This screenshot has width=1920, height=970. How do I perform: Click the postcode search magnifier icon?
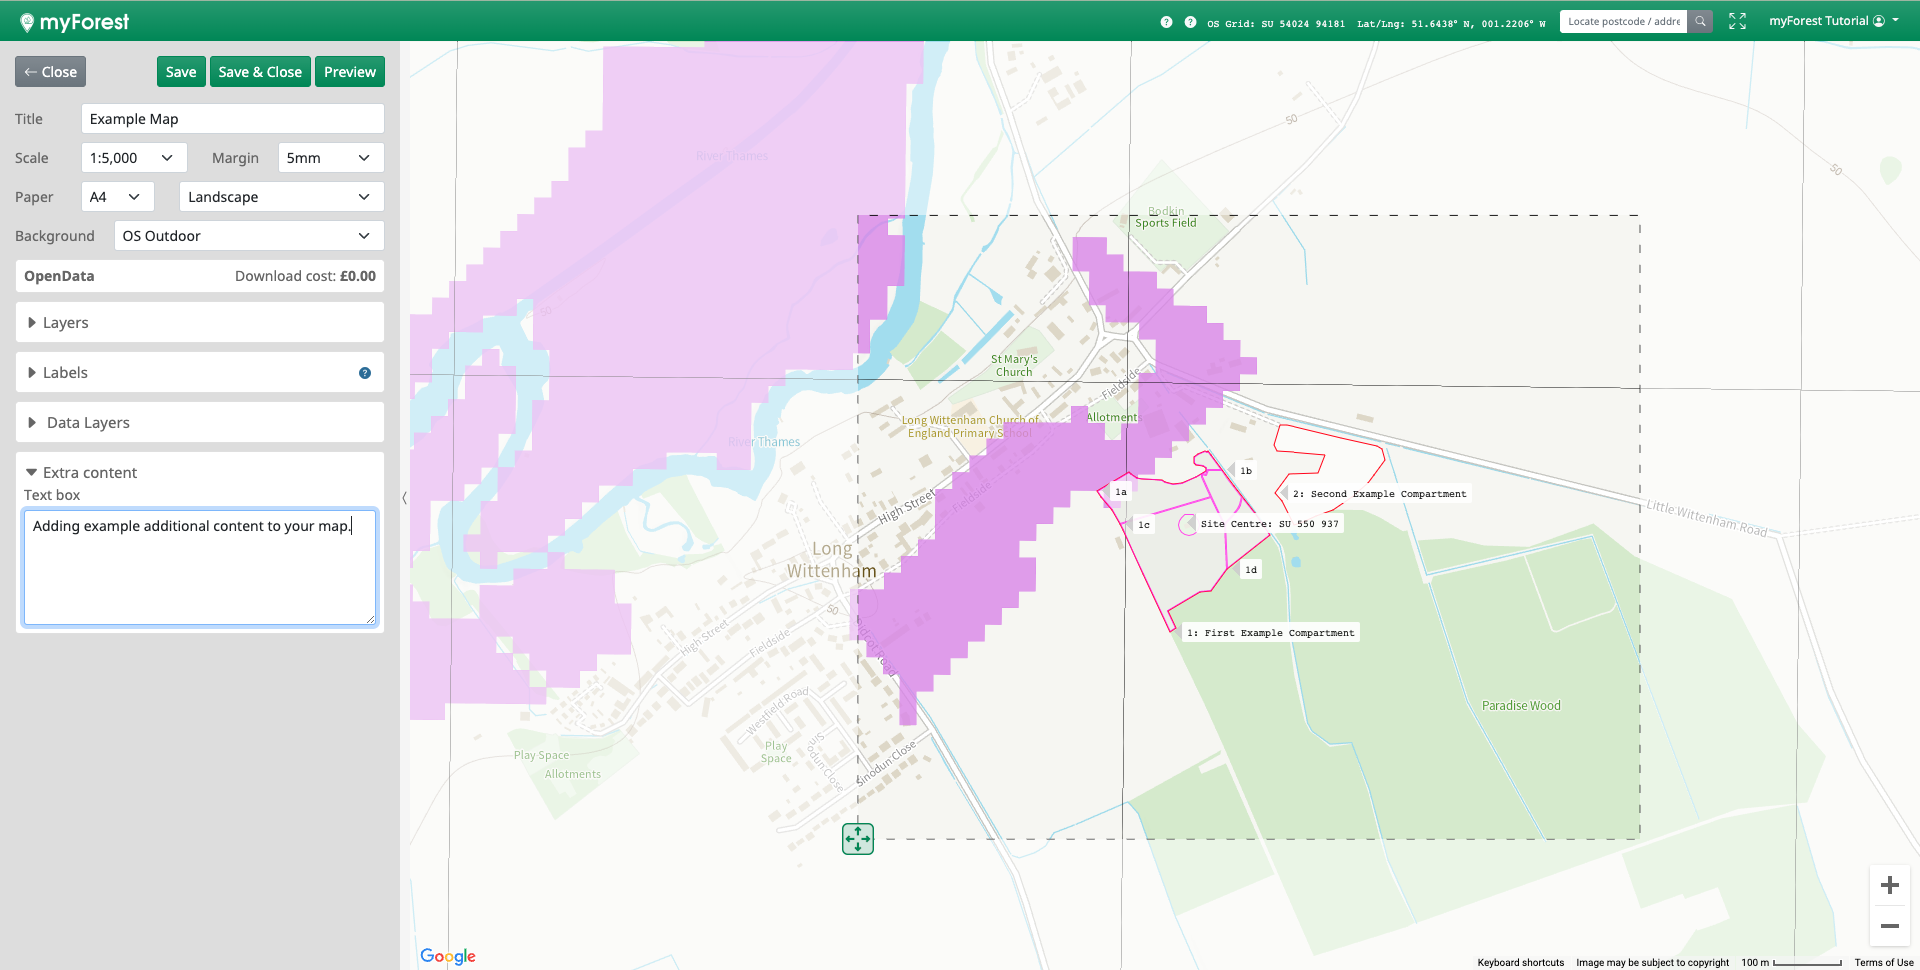1700,21
